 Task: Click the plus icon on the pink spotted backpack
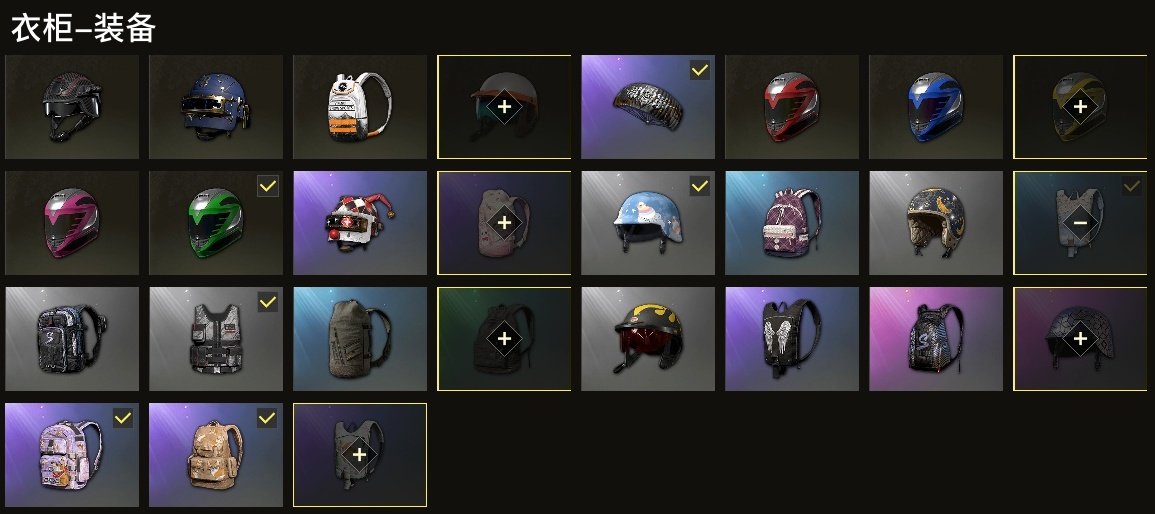pos(504,223)
